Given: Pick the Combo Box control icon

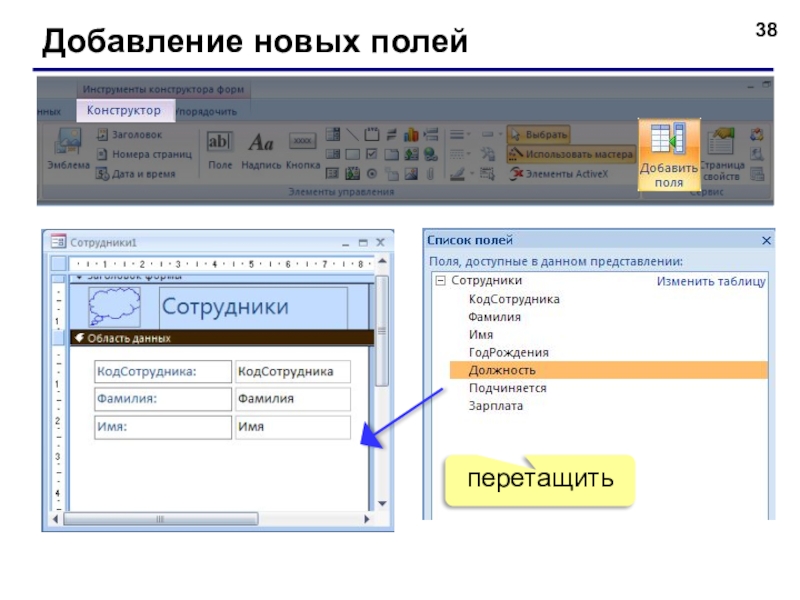Looking at the screenshot, I should coord(333,135).
